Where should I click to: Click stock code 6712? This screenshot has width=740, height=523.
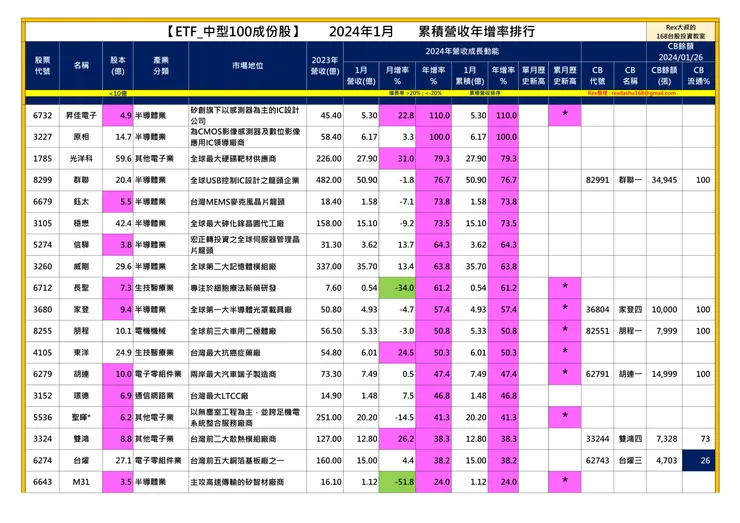[42, 288]
